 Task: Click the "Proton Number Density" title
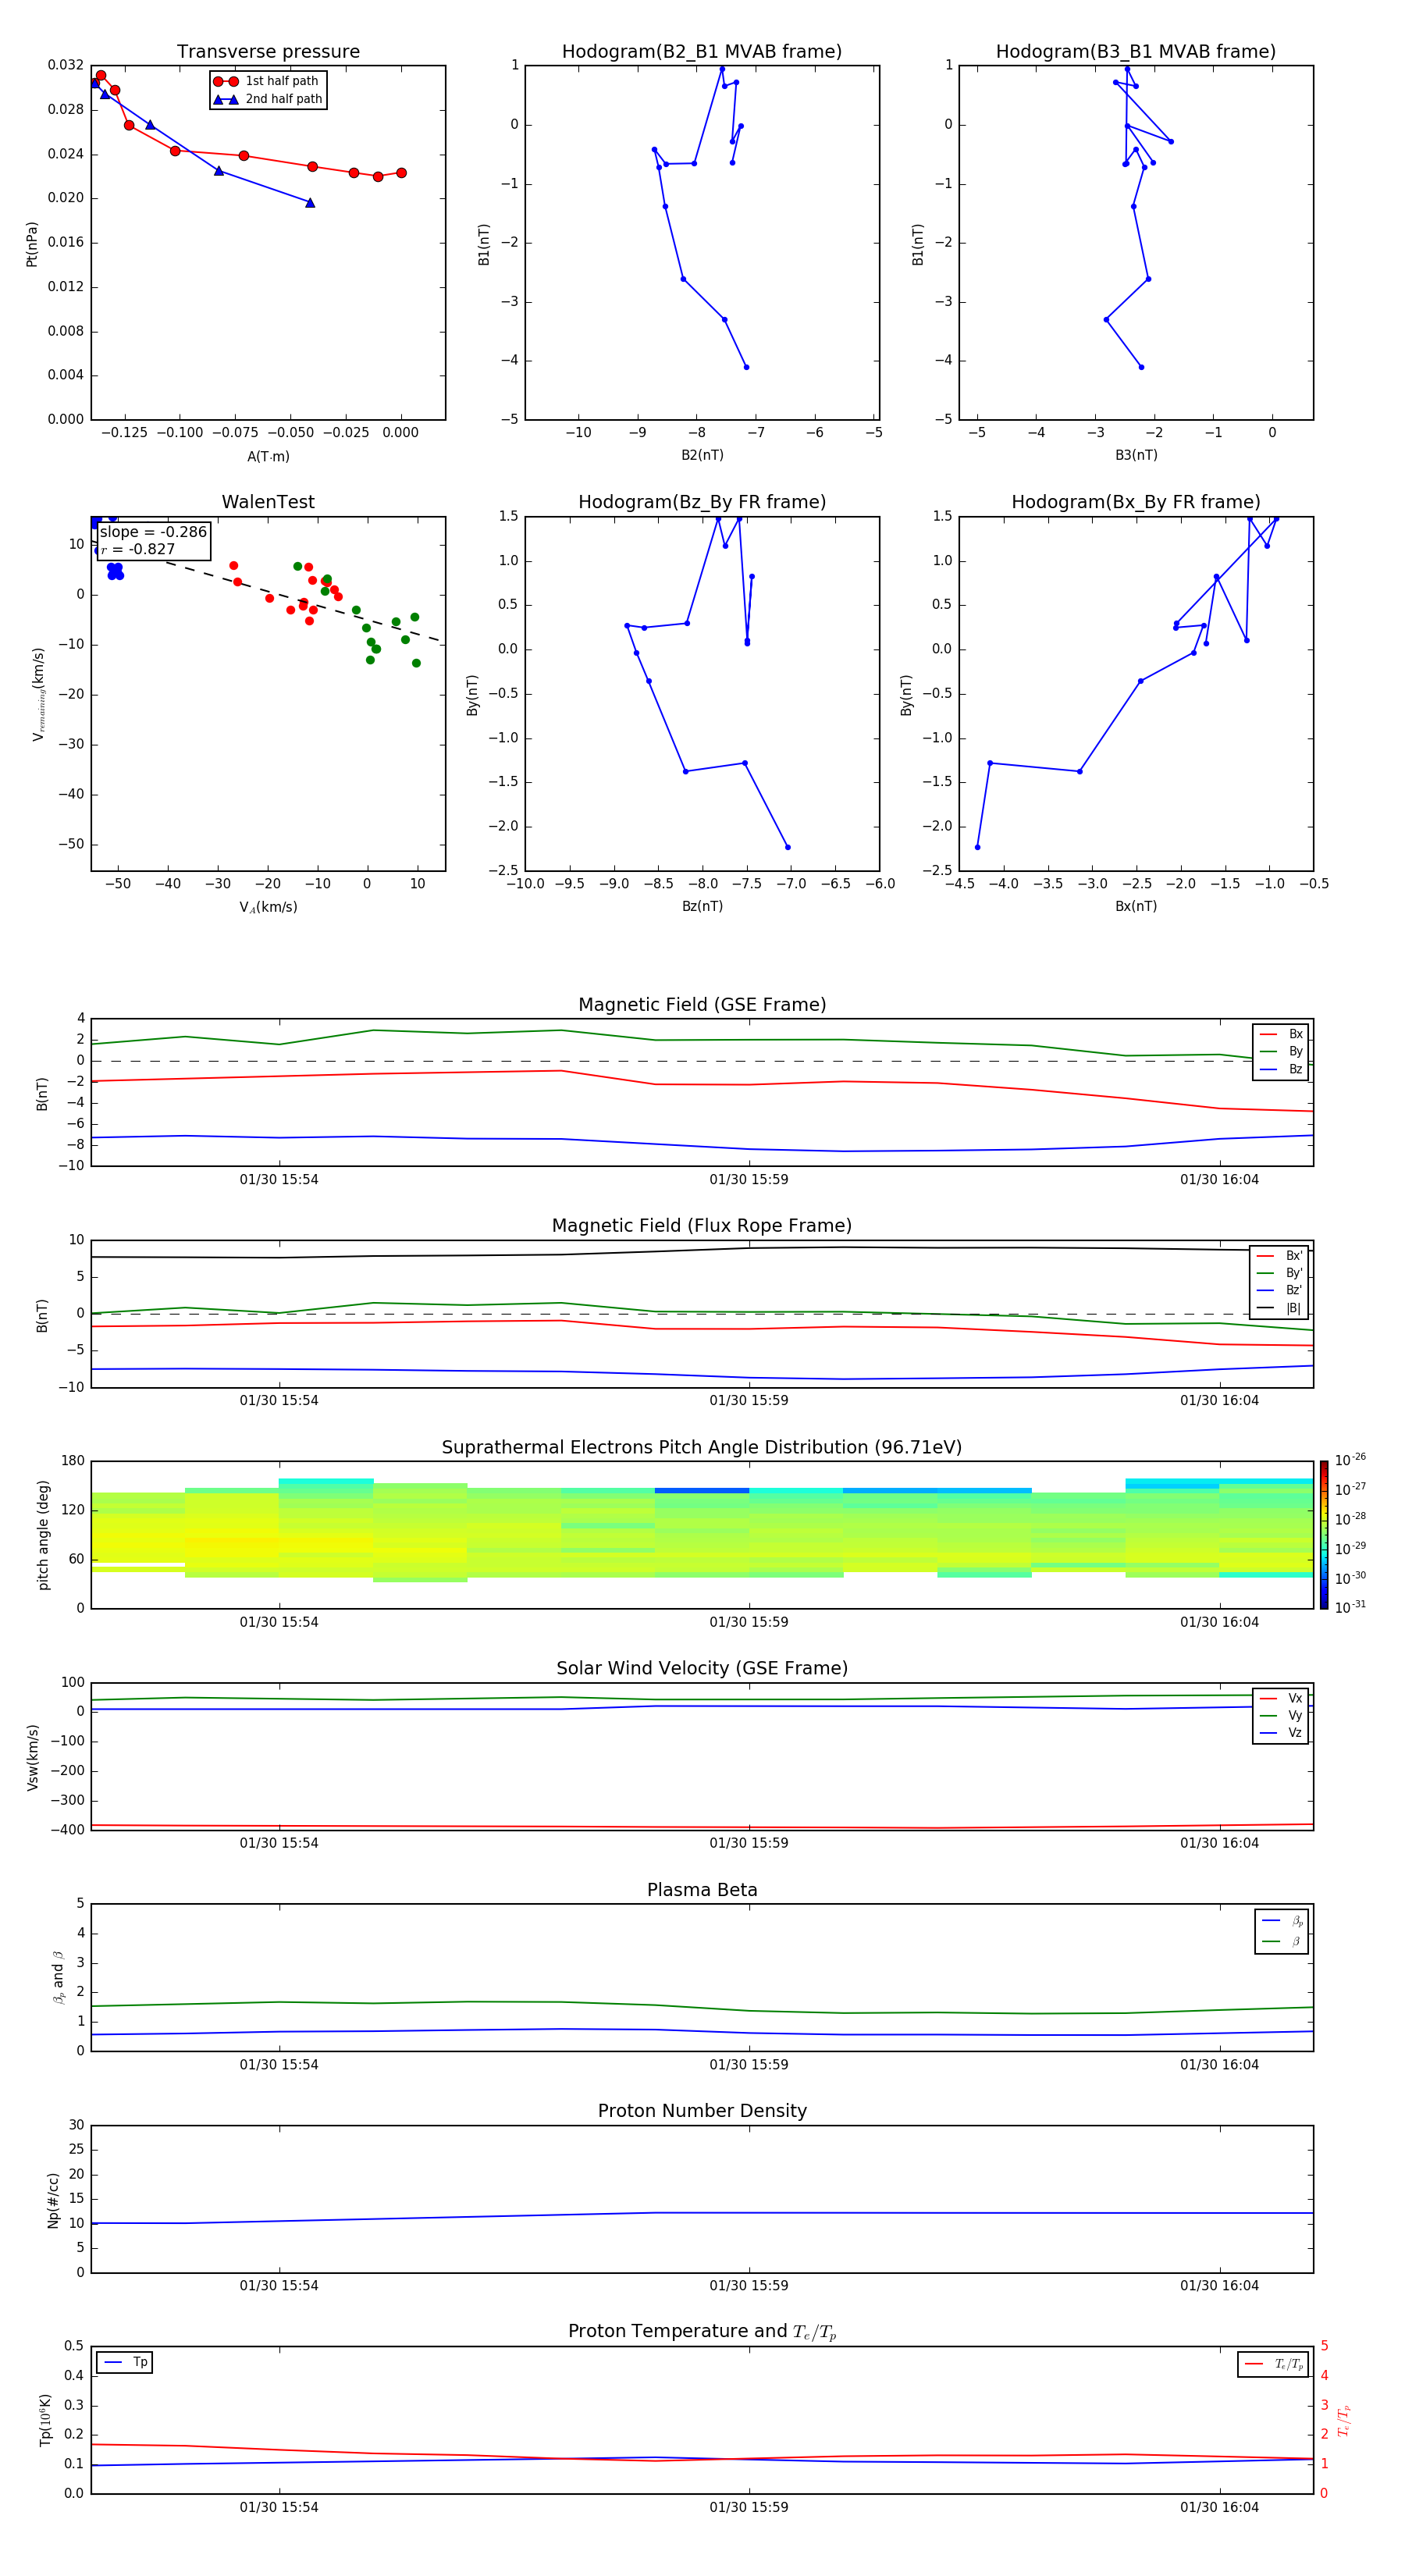pyautogui.click(x=702, y=2111)
